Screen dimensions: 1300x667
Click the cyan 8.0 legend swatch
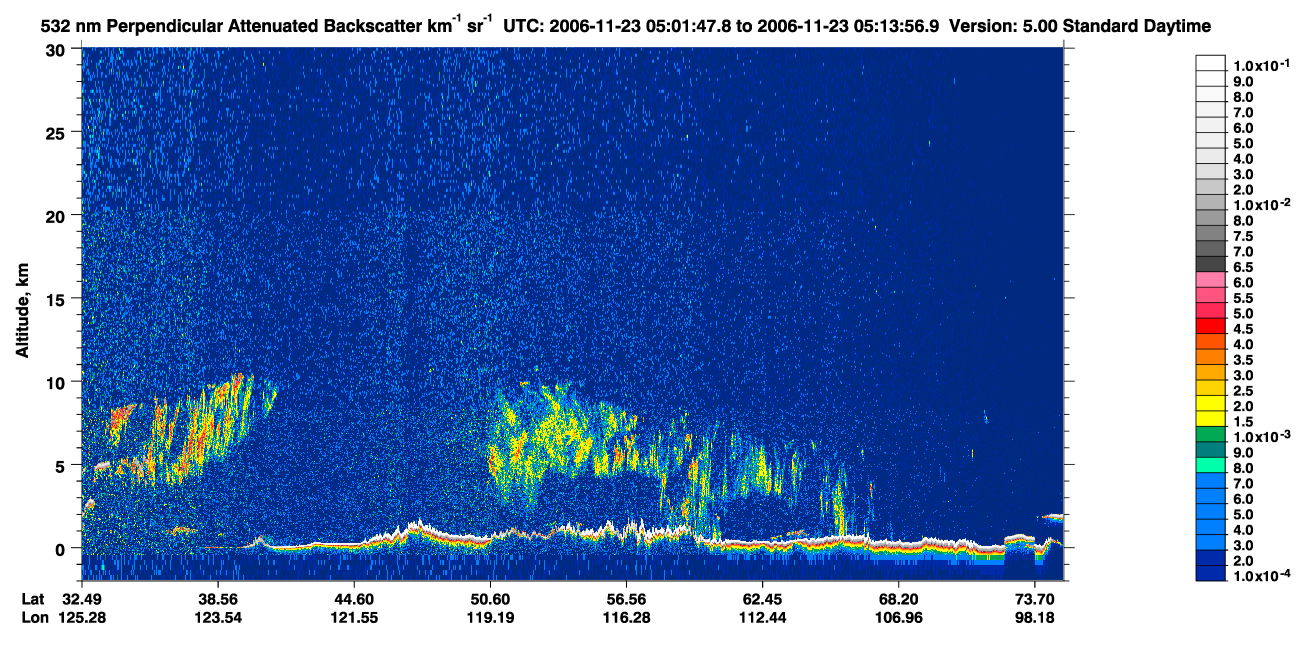click(x=1210, y=465)
